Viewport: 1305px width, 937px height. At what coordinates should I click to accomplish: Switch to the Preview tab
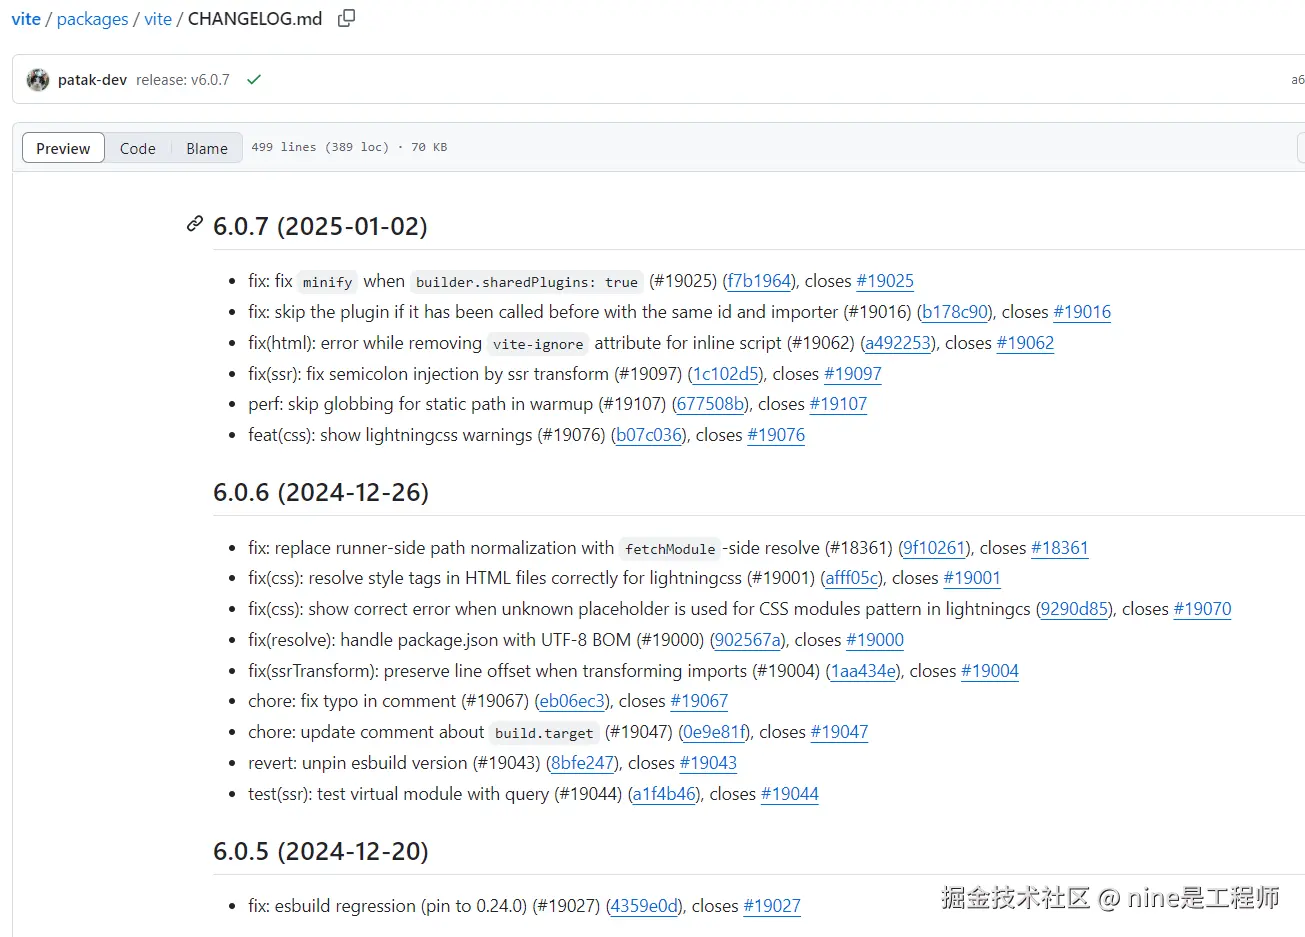tap(63, 148)
